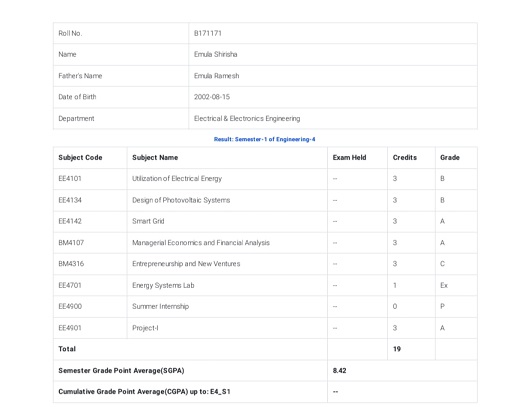528x407 pixels.
Task: Click the Exam Held column header
Action: pyautogui.click(x=349, y=158)
